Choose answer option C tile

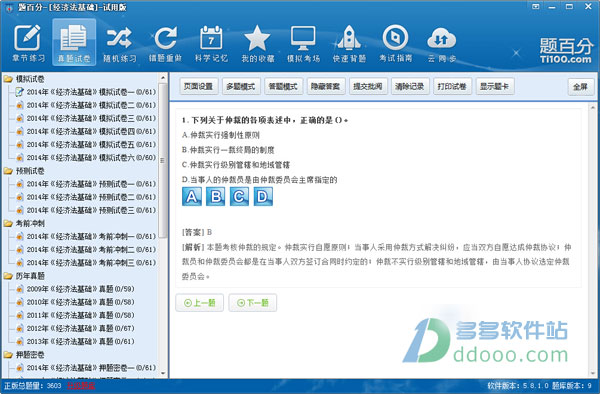click(239, 197)
